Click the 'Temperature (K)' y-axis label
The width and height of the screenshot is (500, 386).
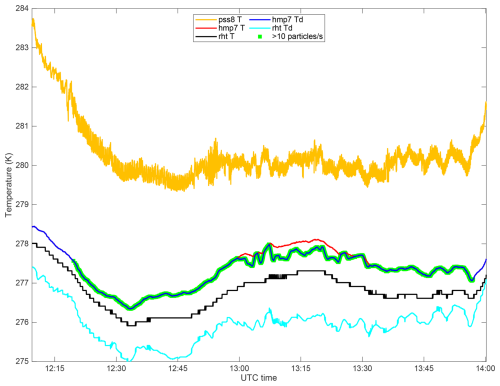click(8, 185)
